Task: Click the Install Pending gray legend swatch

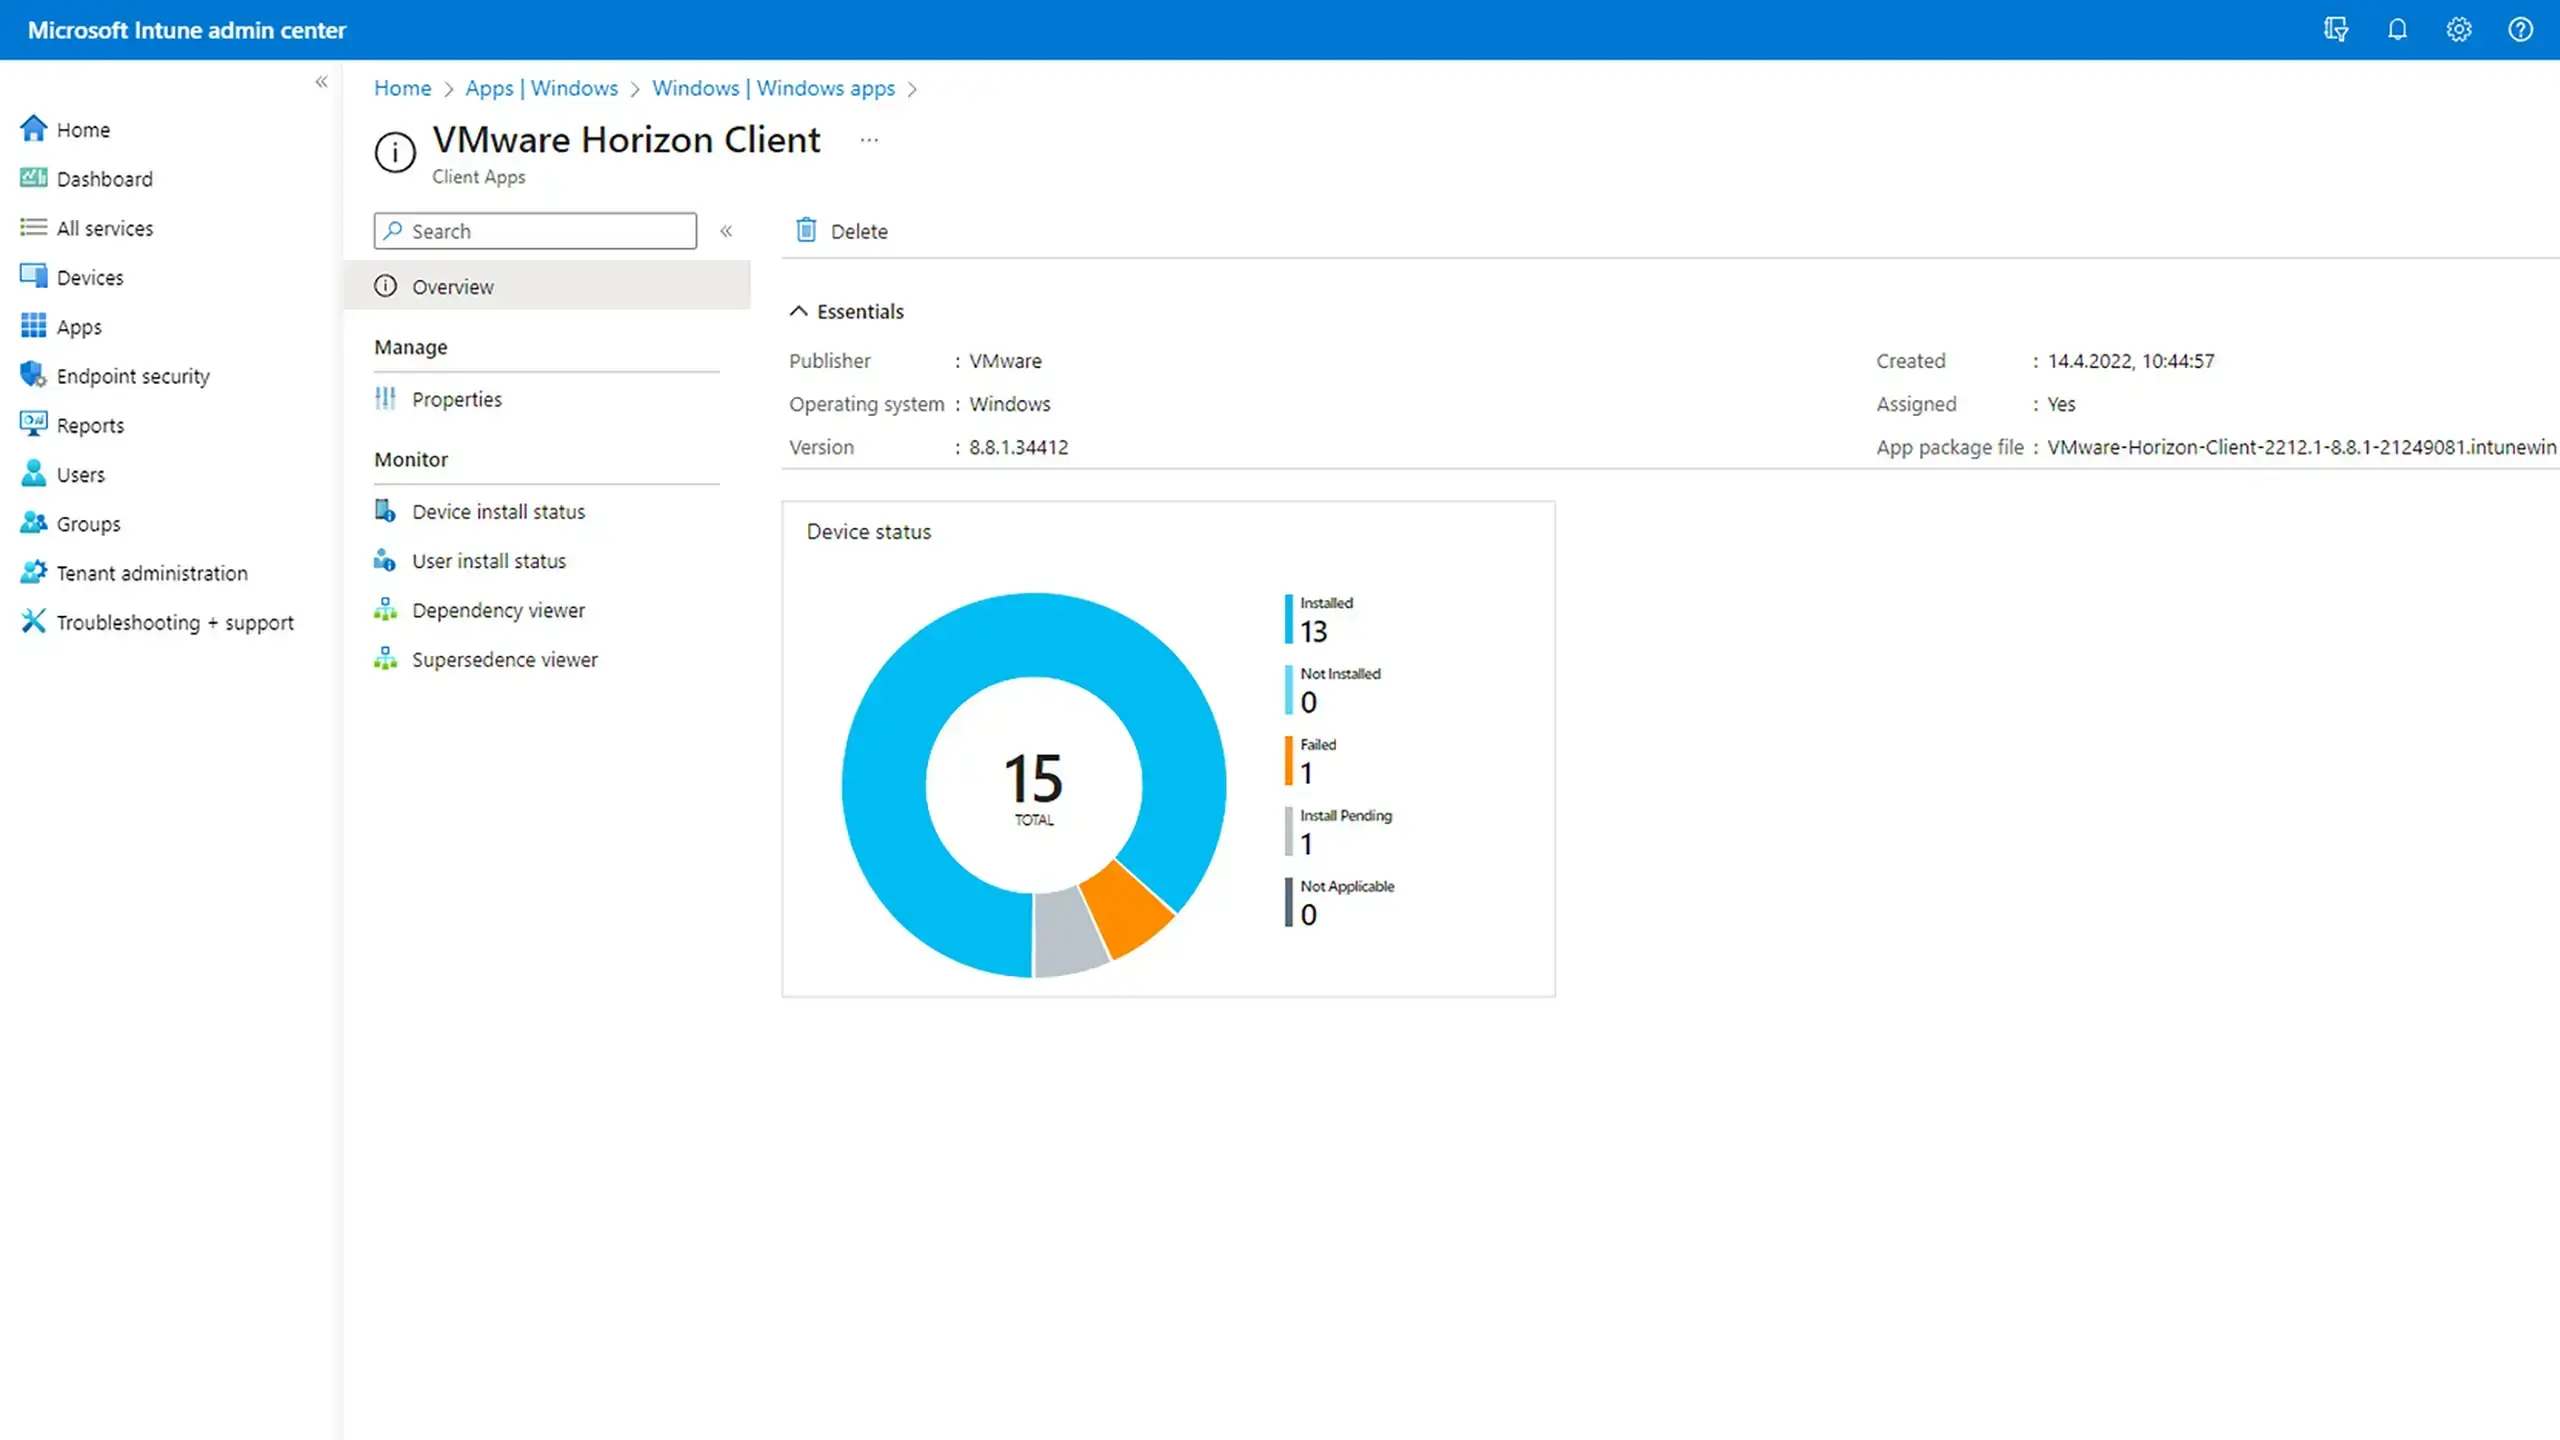Action: pyautogui.click(x=1288, y=832)
